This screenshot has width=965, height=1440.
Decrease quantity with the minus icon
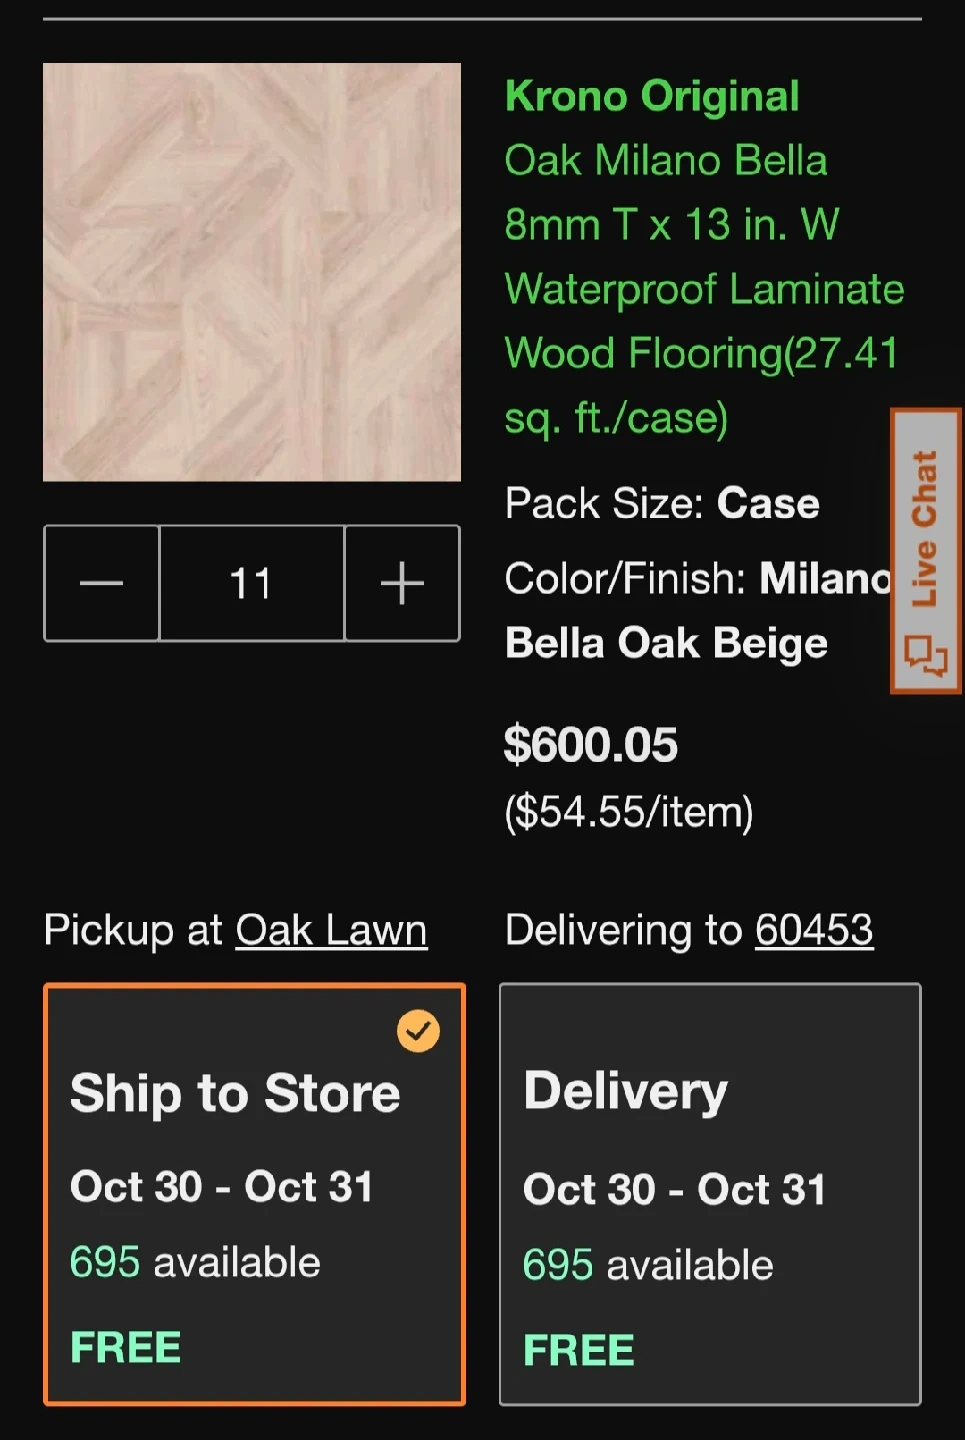[x=101, y=583]
